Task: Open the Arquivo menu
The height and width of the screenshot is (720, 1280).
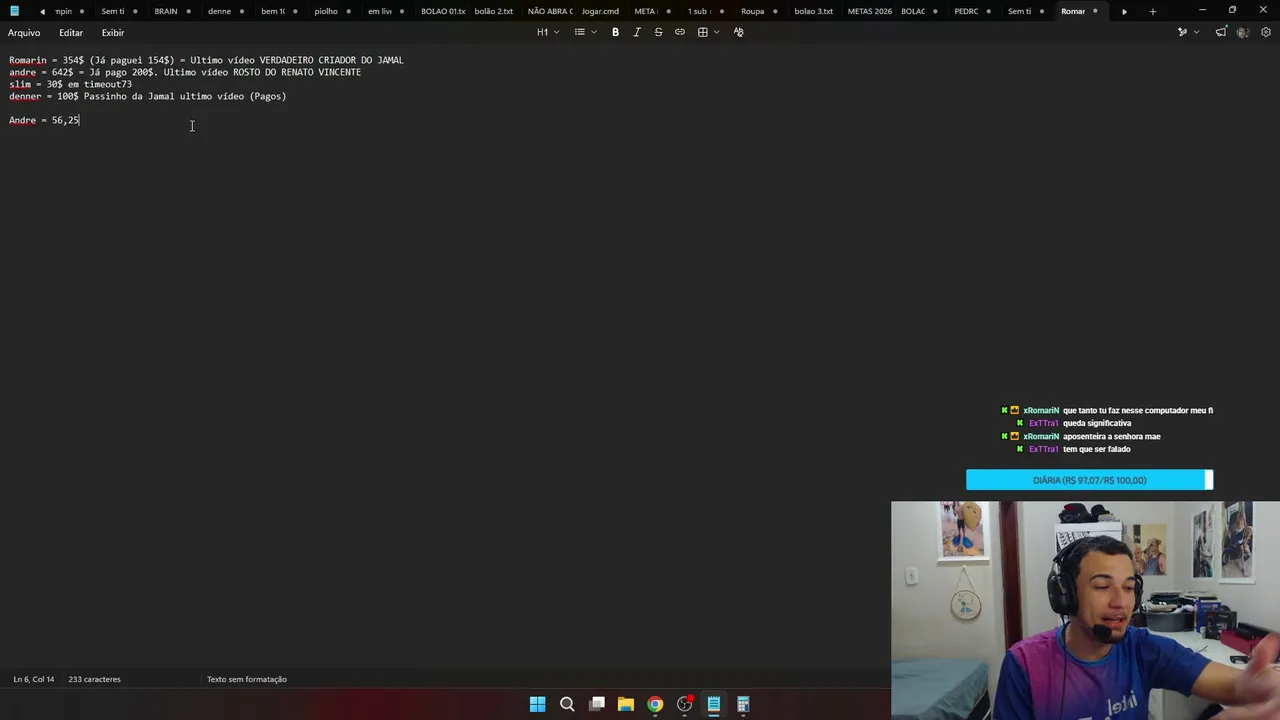Action: point(24,33)
